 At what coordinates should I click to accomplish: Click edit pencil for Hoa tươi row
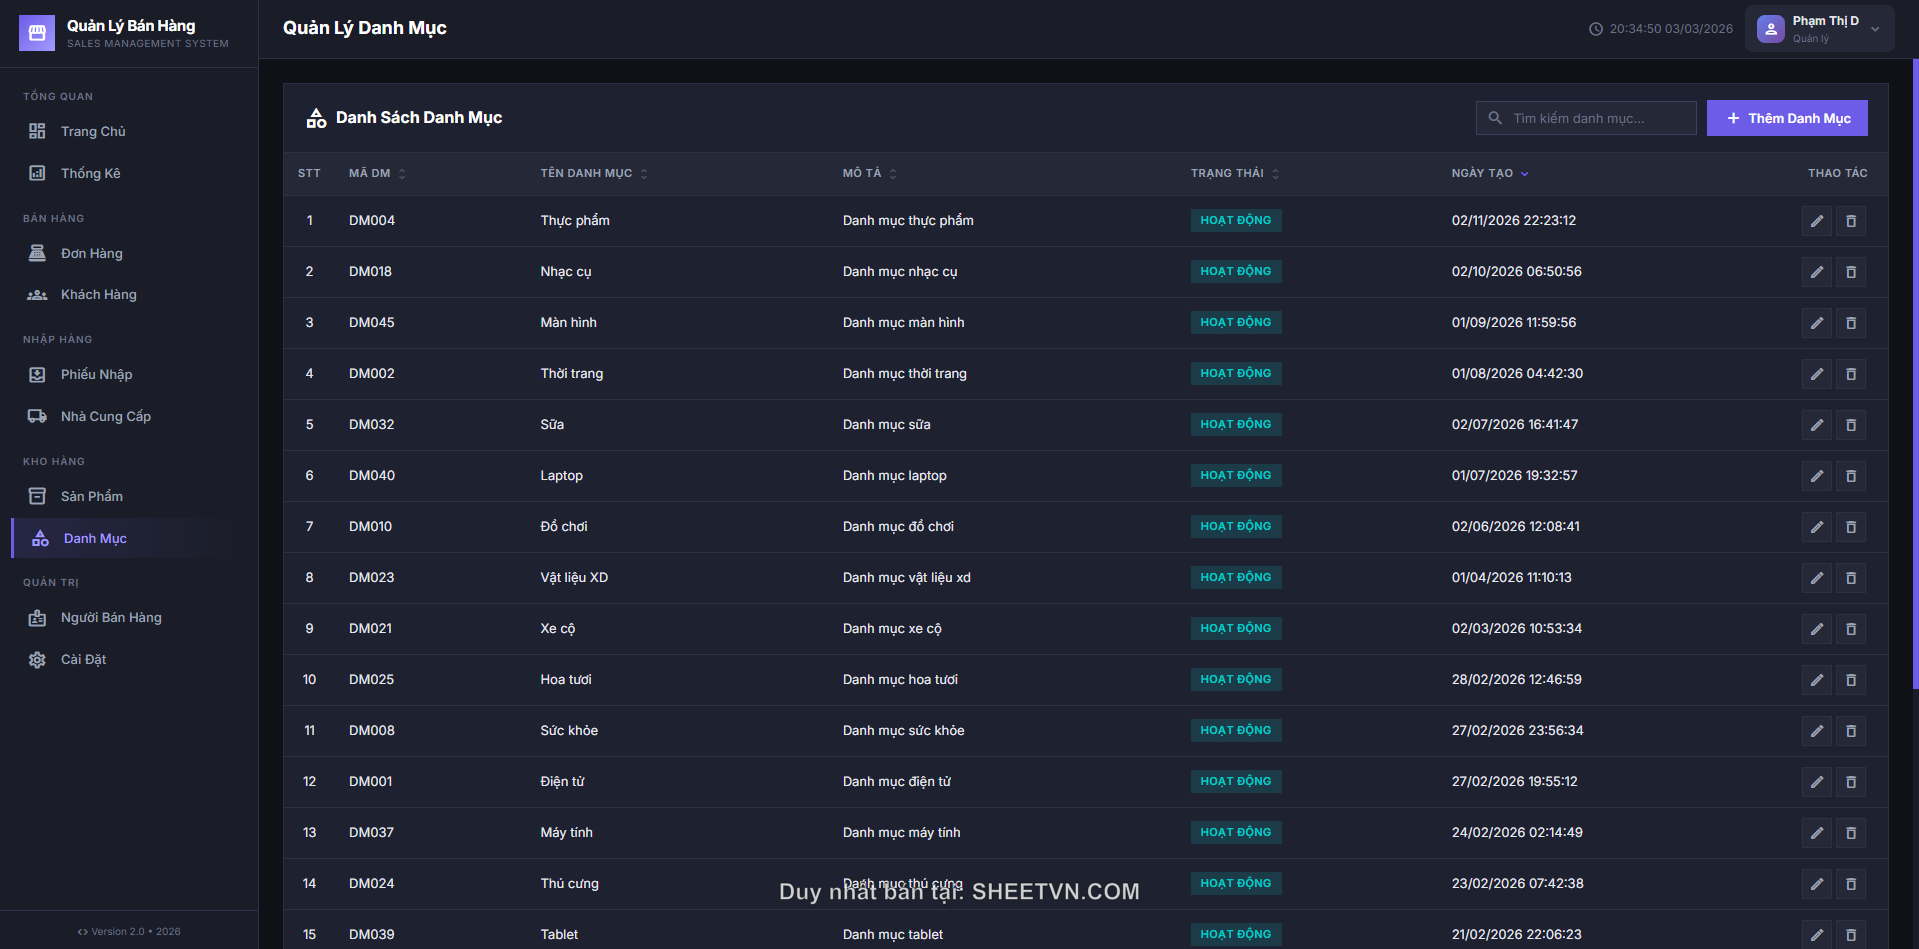(1816, 680)
